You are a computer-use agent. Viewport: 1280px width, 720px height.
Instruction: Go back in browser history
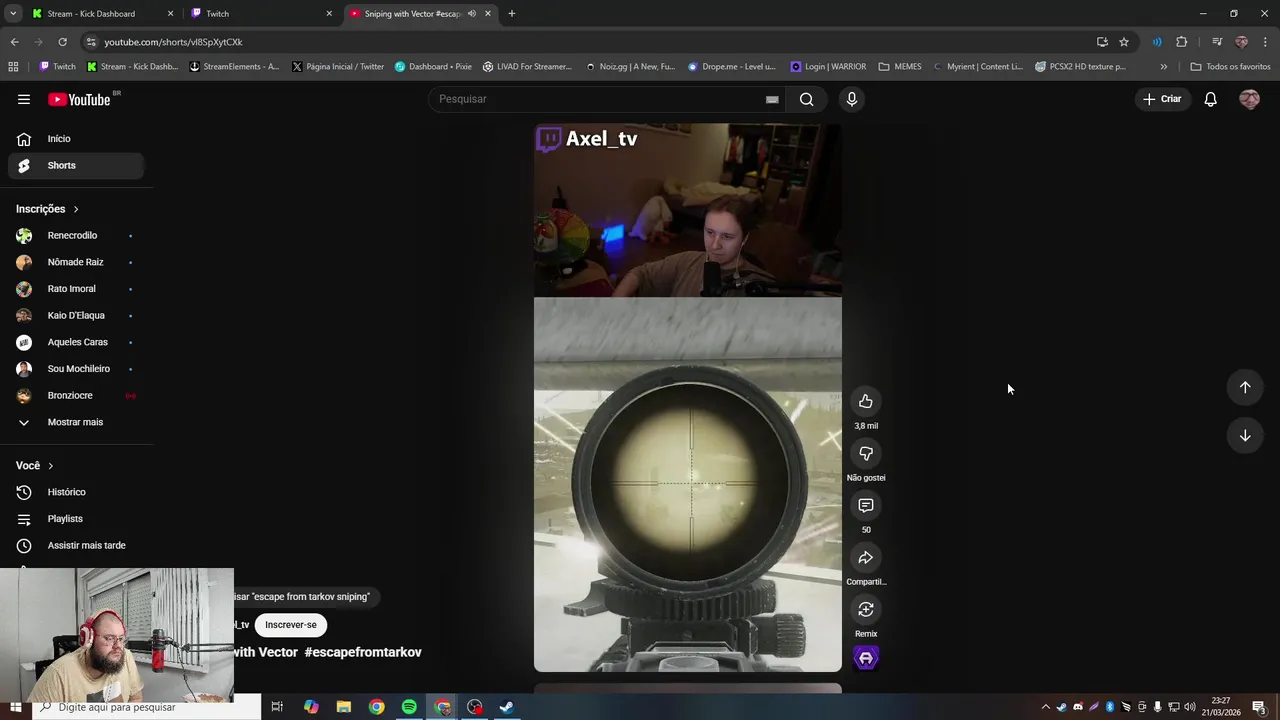[x=14, y=42]
